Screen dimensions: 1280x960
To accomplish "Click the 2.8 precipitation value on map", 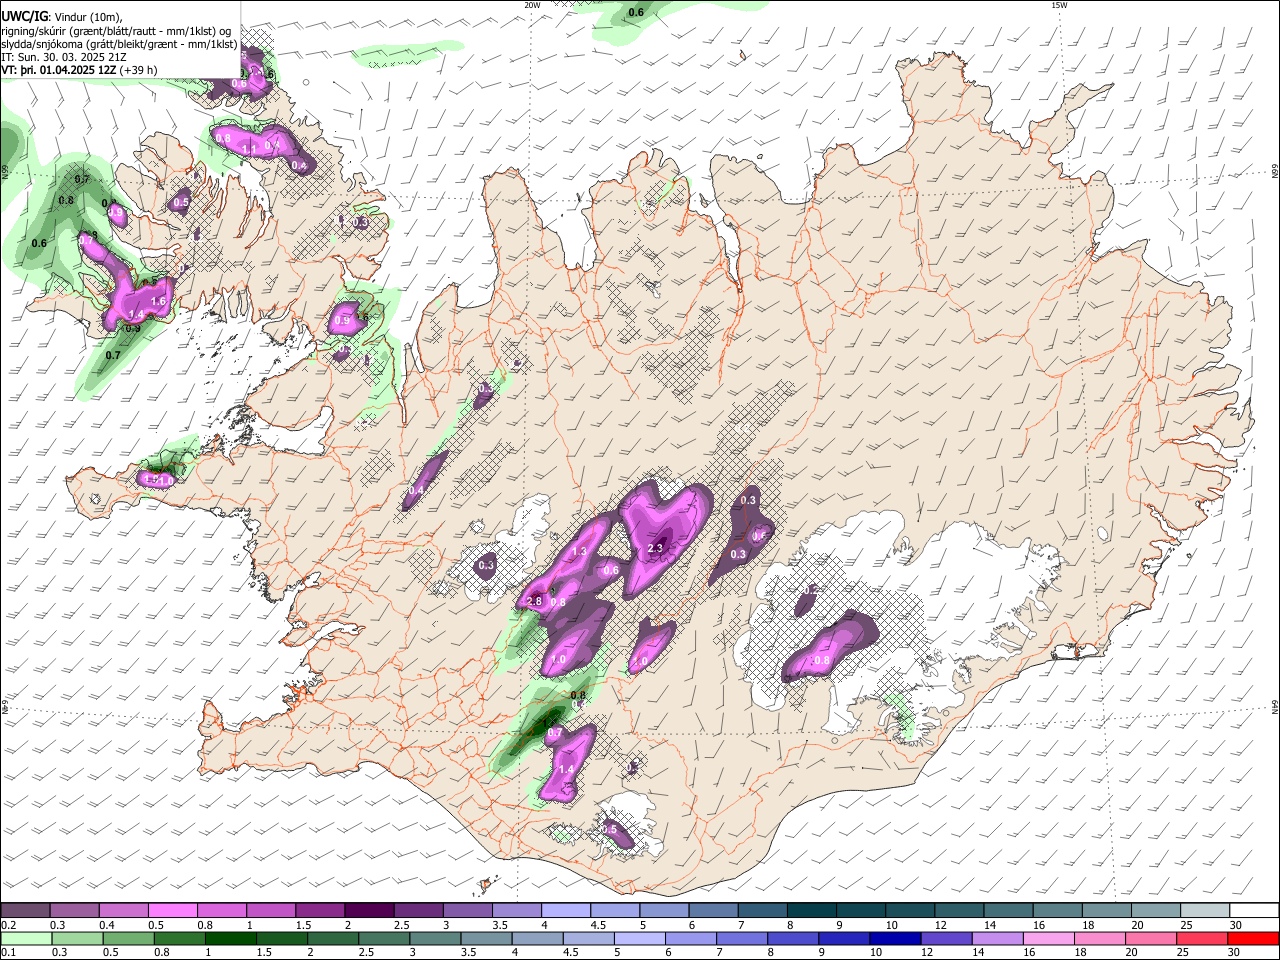I will 534,601.
